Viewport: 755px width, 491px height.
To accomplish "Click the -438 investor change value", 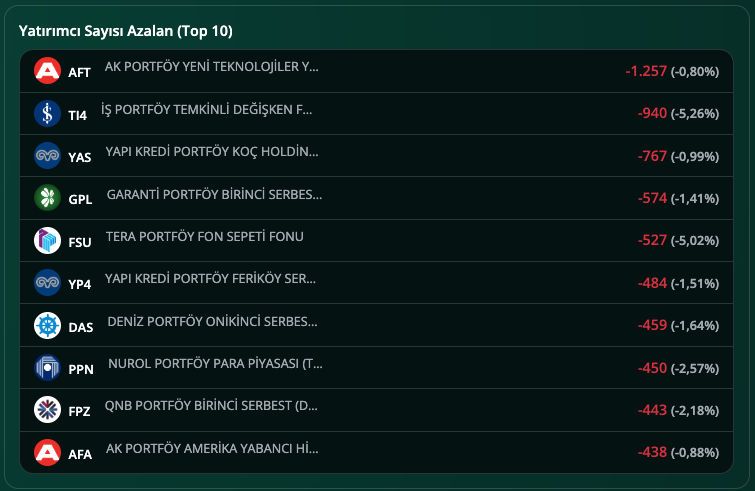I will pyautogui.click(x=652, y=452).
